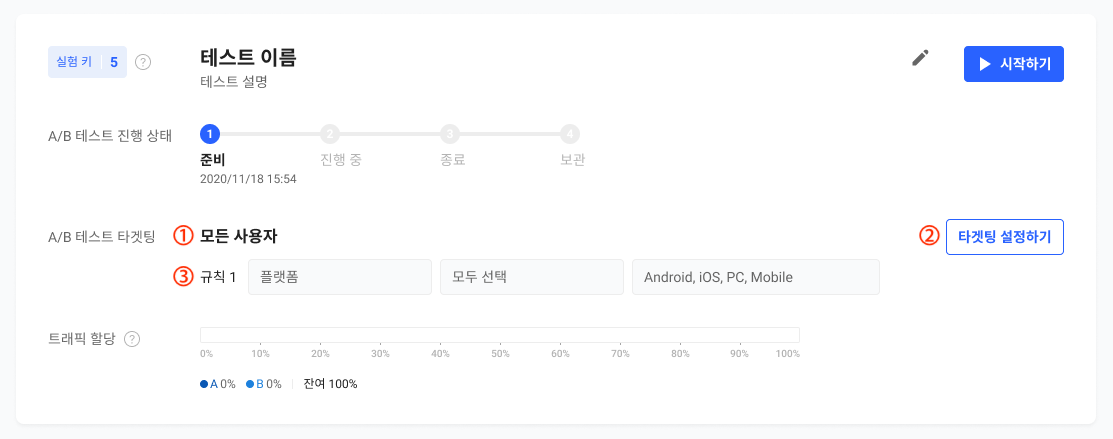Open help icon beside 실험 키
The width and height of the screenshot is (1113, 439).
tap(143, 63)
